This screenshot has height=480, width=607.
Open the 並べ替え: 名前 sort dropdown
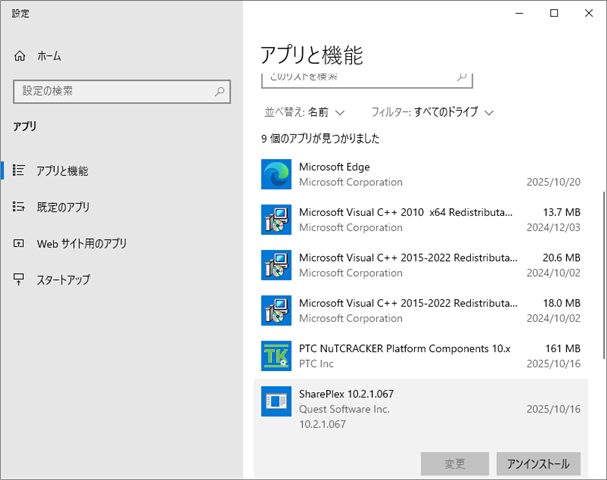coord(305,112)
